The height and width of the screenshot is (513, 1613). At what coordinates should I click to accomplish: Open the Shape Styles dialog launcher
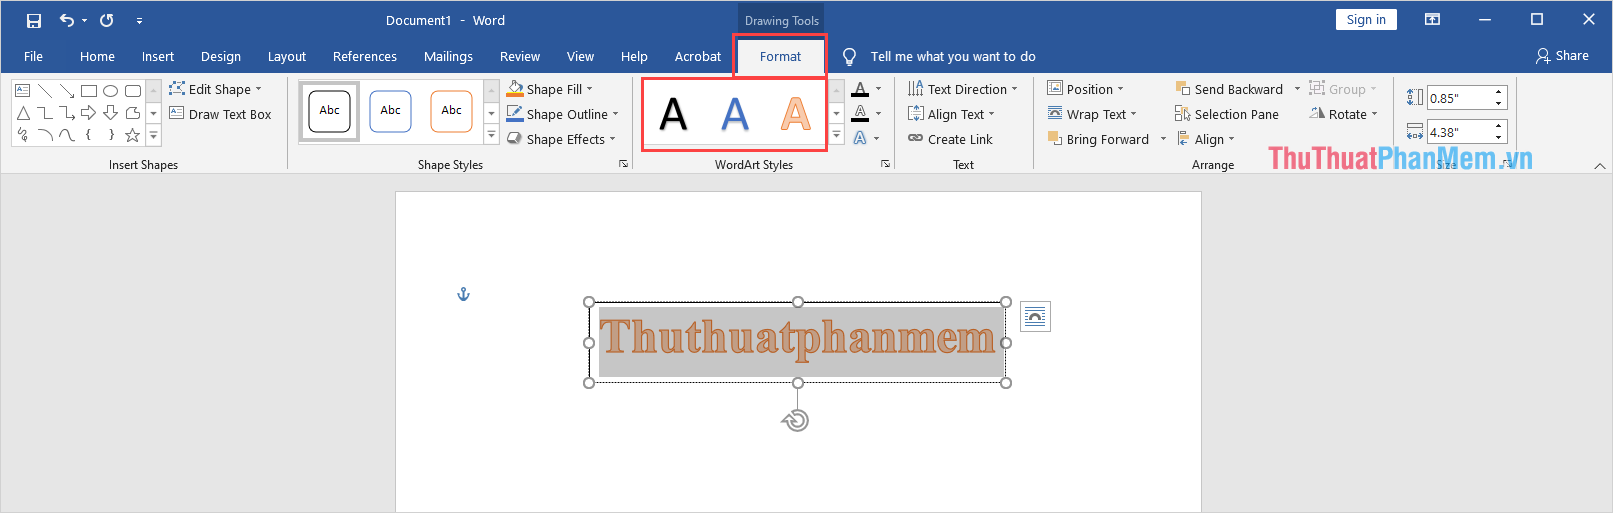pos(623,164)
